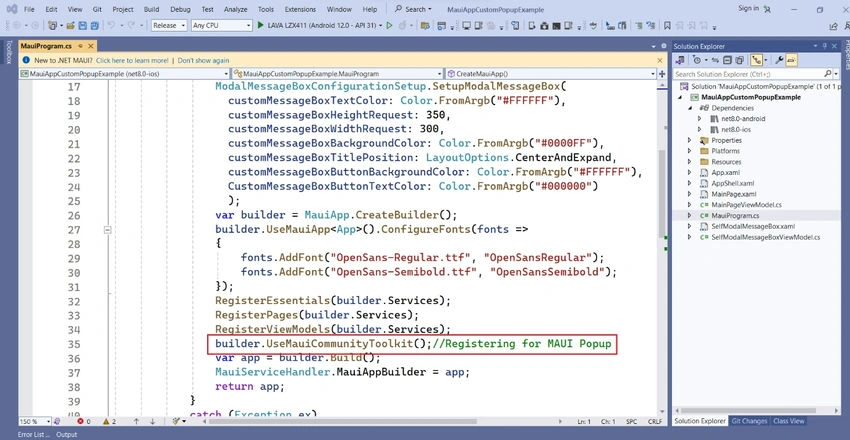The image size is (850, 440).
Task: Go to the next issue with the down arrow
Action: [152, 421]
